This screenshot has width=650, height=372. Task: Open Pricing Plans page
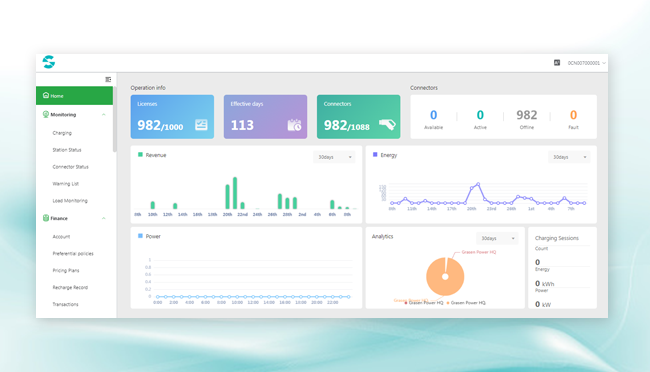[x=65, y=270]
